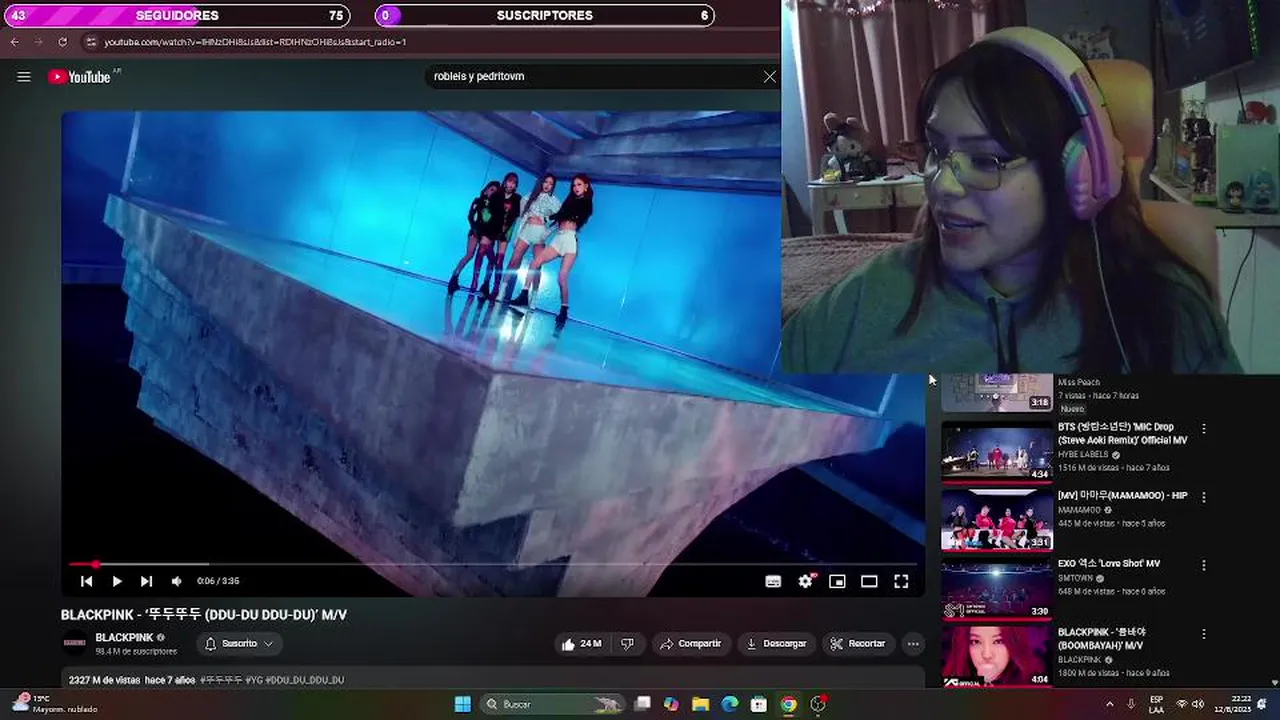The height and width of the screenshot is (720, 1280).
Task: Click the BLACKPINK BOOMBAYAH M/V title
Action: (x=1102, y=639)
